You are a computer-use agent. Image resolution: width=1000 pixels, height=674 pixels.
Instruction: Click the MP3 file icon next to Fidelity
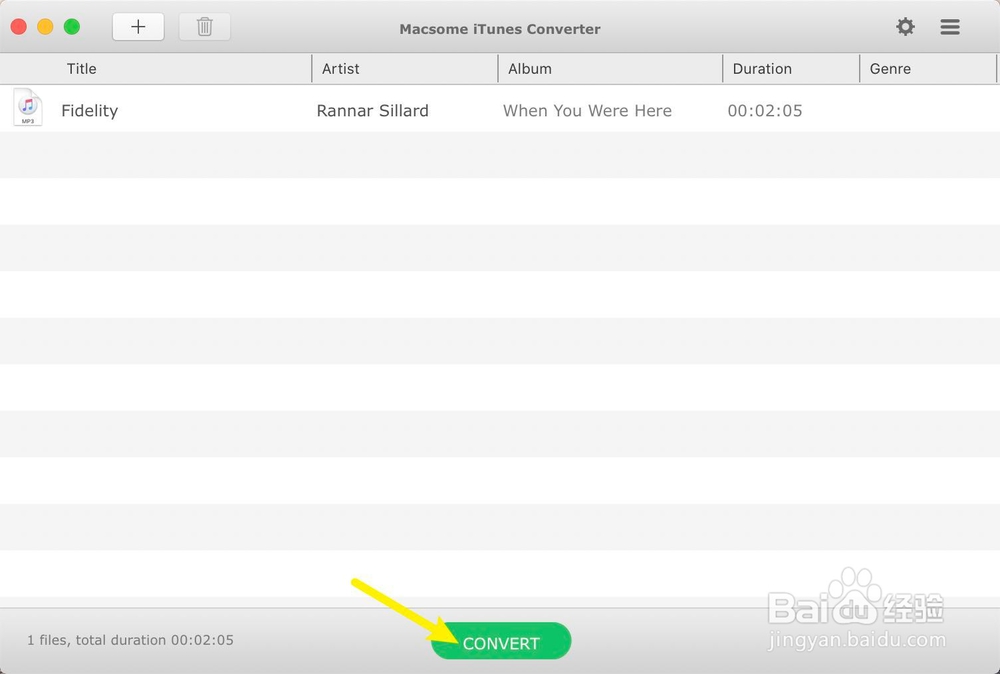(x=27, y=108)
